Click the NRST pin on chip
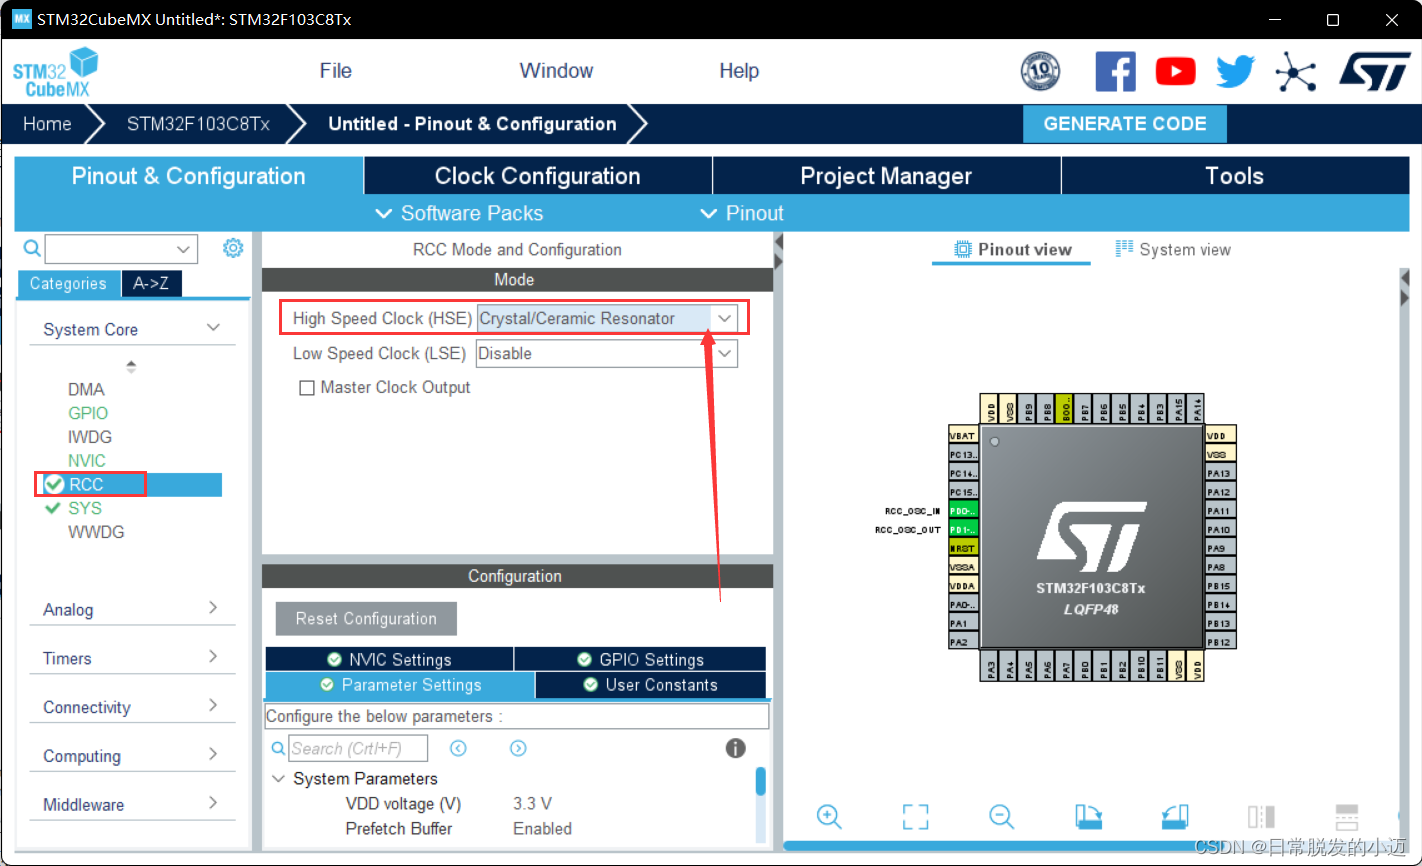The width and height of the screenshot is (1422, 866). (963, 548)
